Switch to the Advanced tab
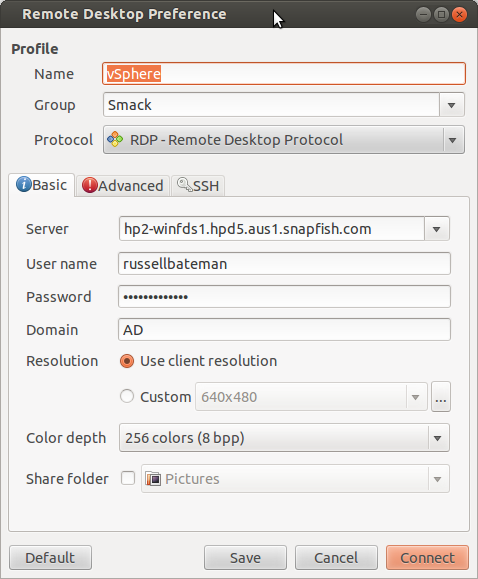The width and height of the screenshot is (478, 579). click(x=123, y=186)
